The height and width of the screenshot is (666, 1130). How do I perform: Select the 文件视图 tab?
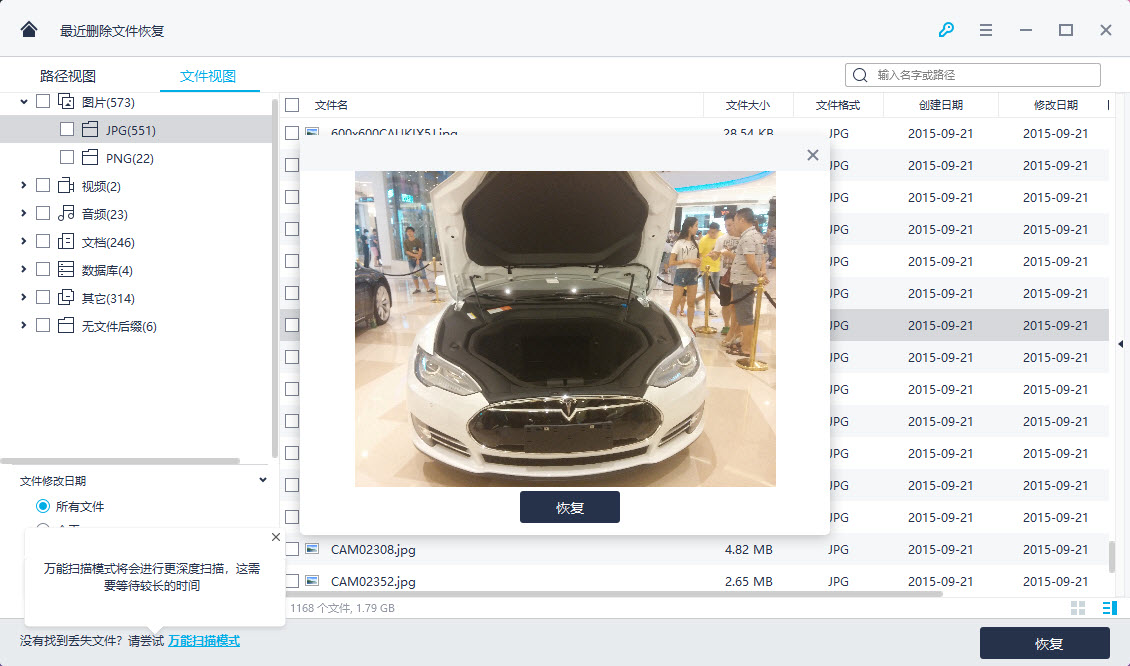coord(207,76)
